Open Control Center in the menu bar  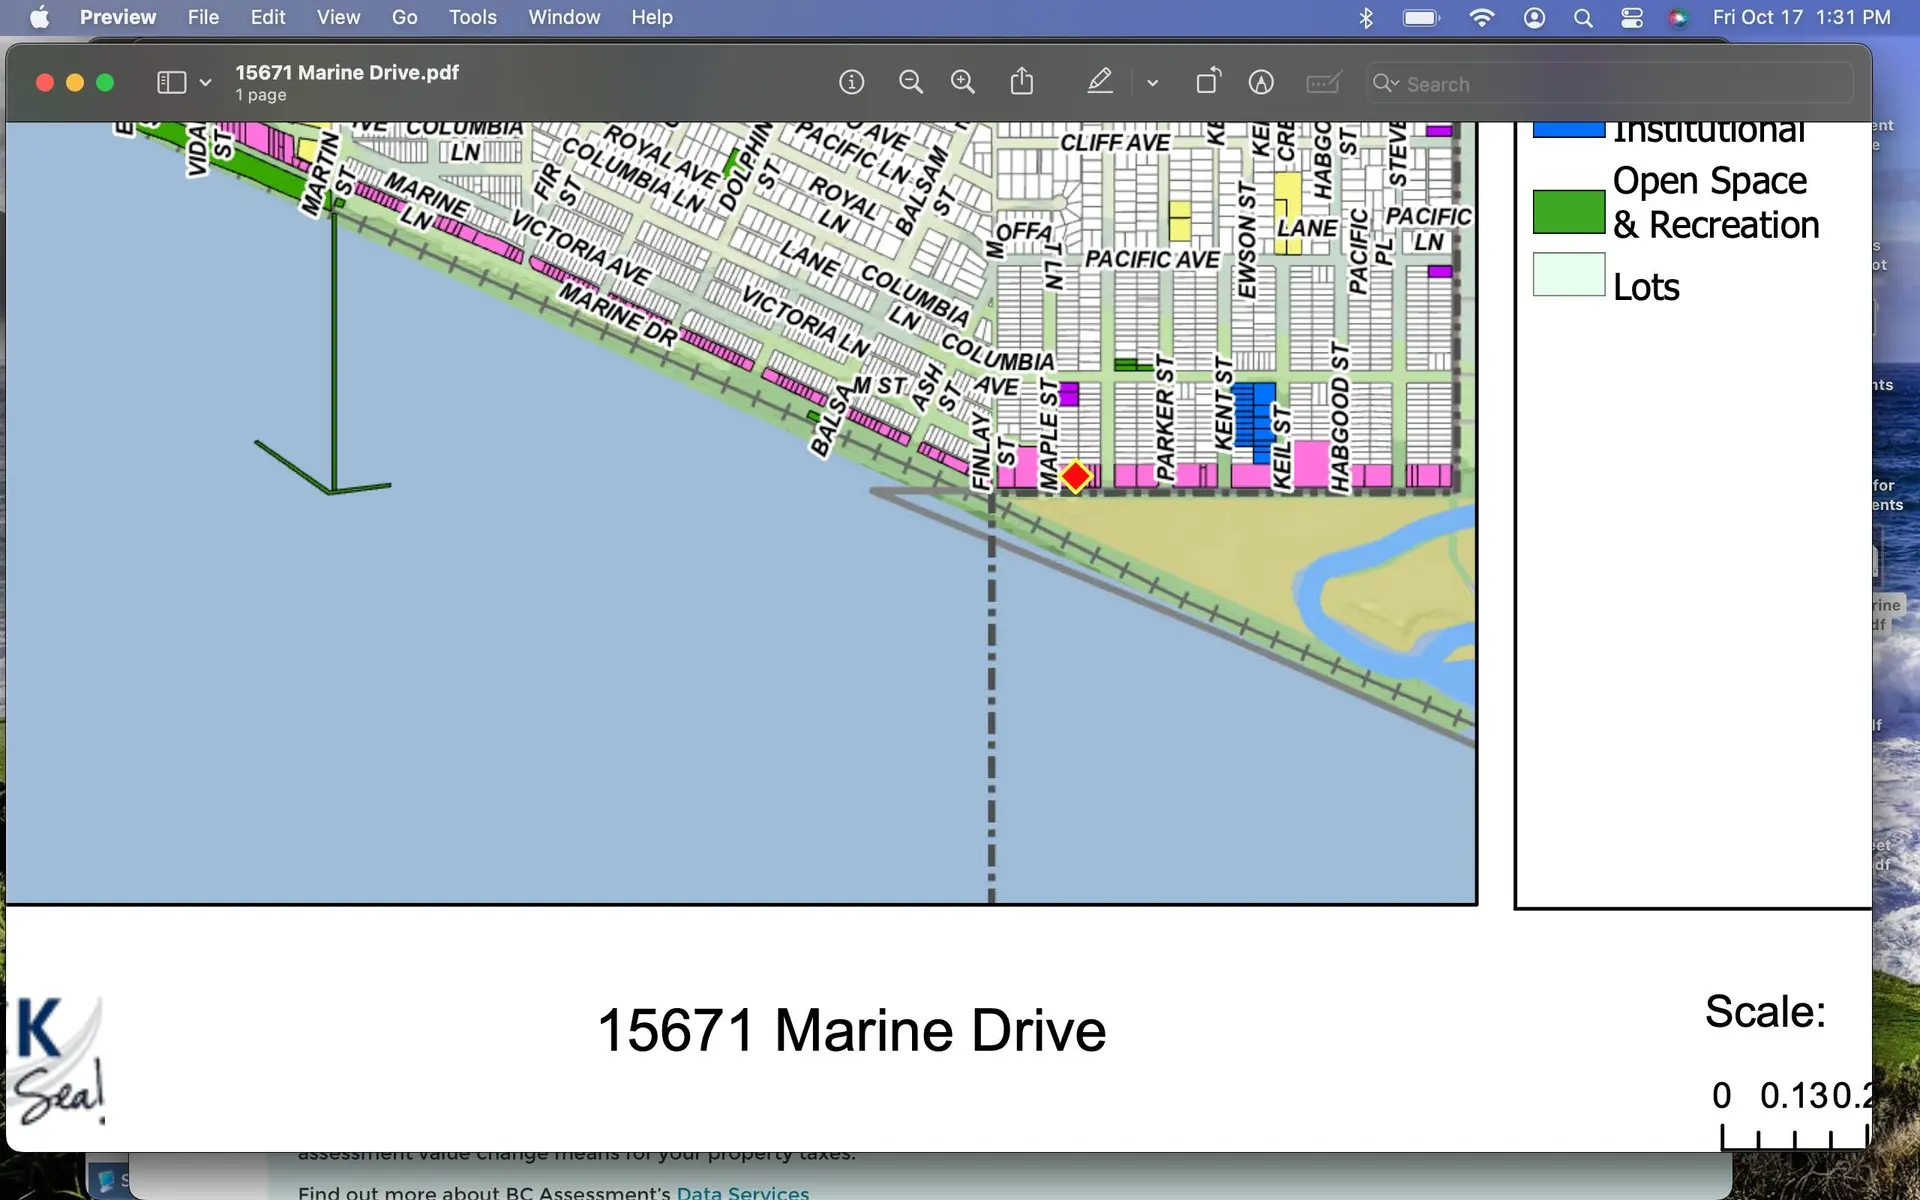(x=1632, y=17)
